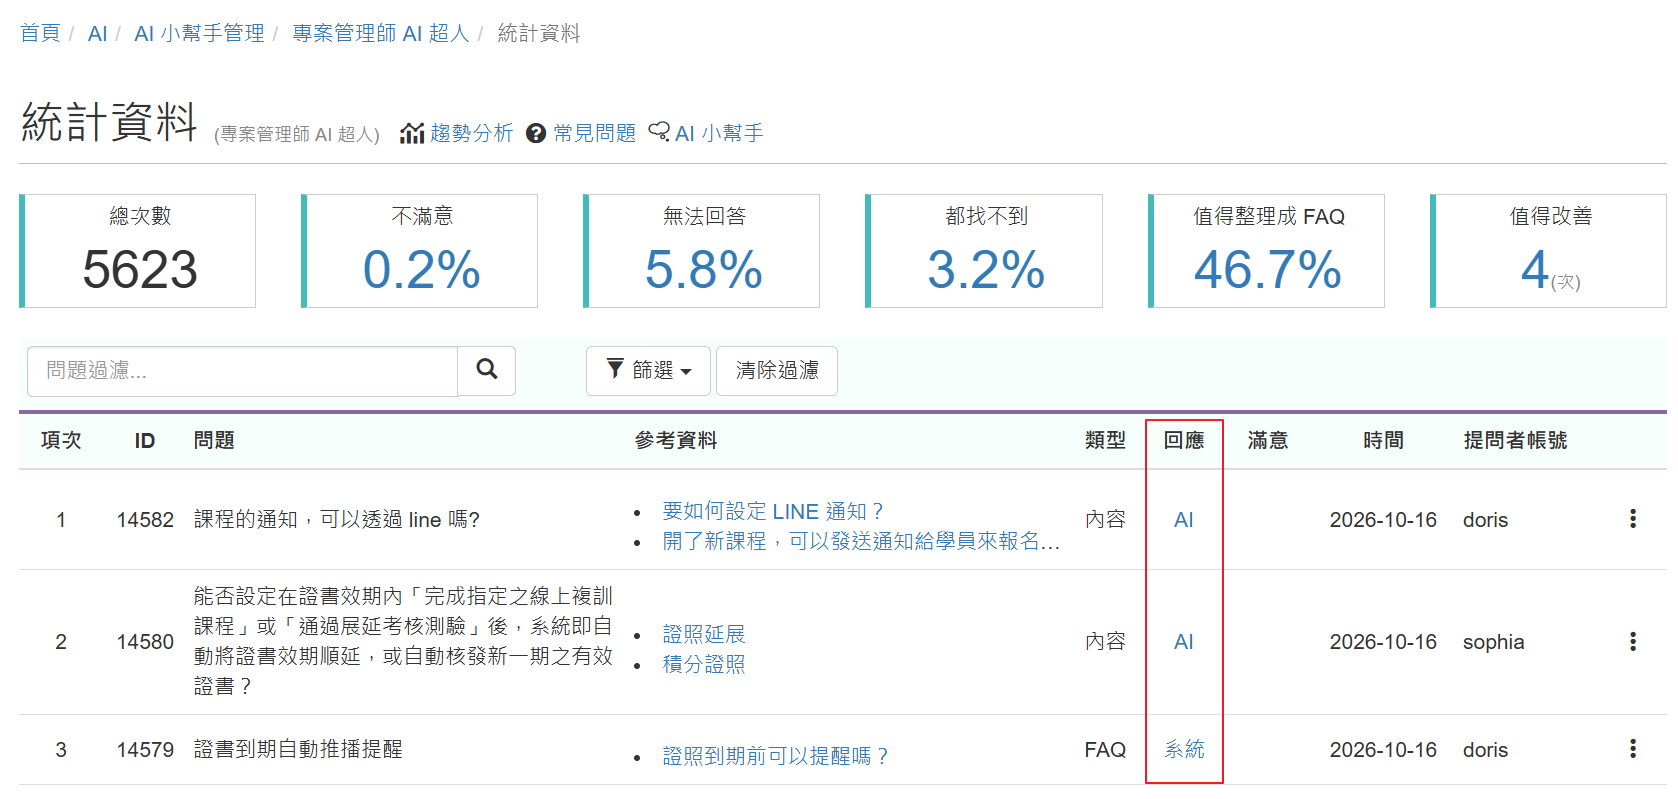
Task: Click the 總次數 5623 card
Action: click(x=139, y=251)
